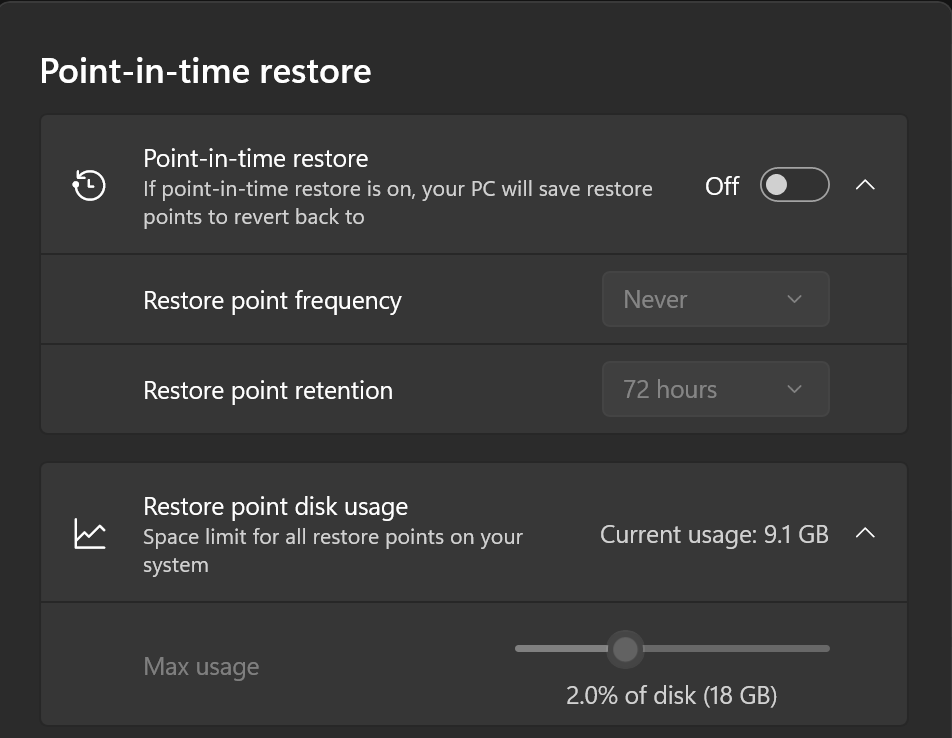The width and height of the screenshot is (952, 738).
Task: Click the slider track left of thumb
Action: pyautogui.click(x=561, y=649)
